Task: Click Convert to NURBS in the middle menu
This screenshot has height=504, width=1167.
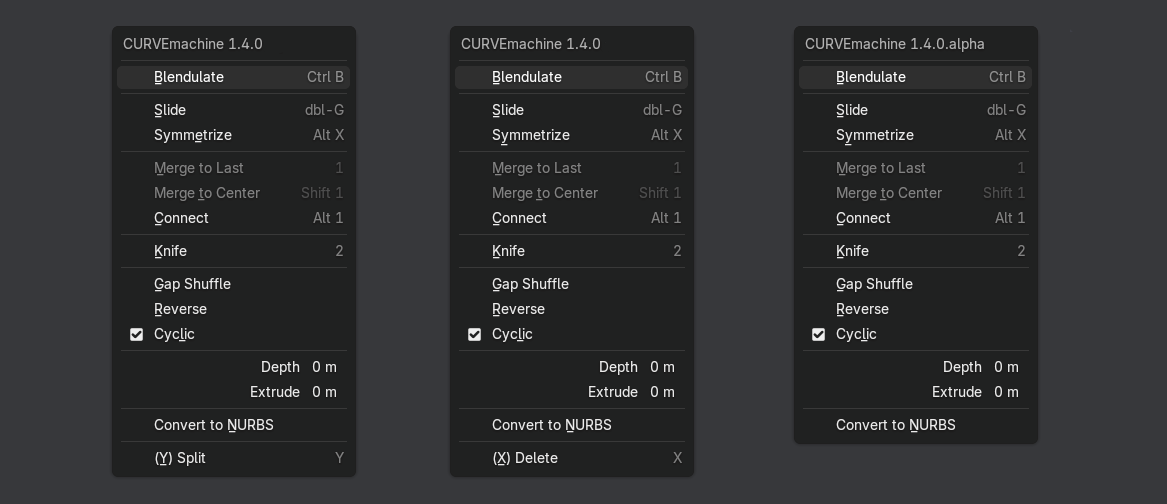Action: tap(572, 425)
